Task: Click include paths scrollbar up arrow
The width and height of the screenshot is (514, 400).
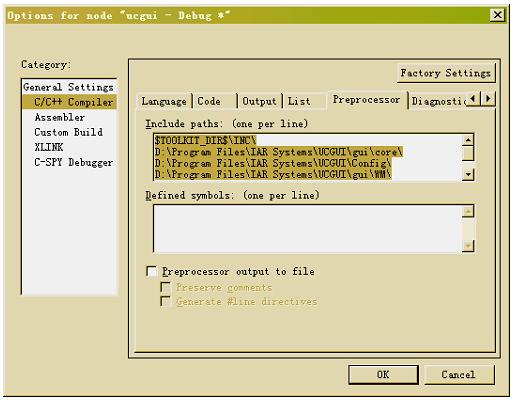Action: coord(468,140)
